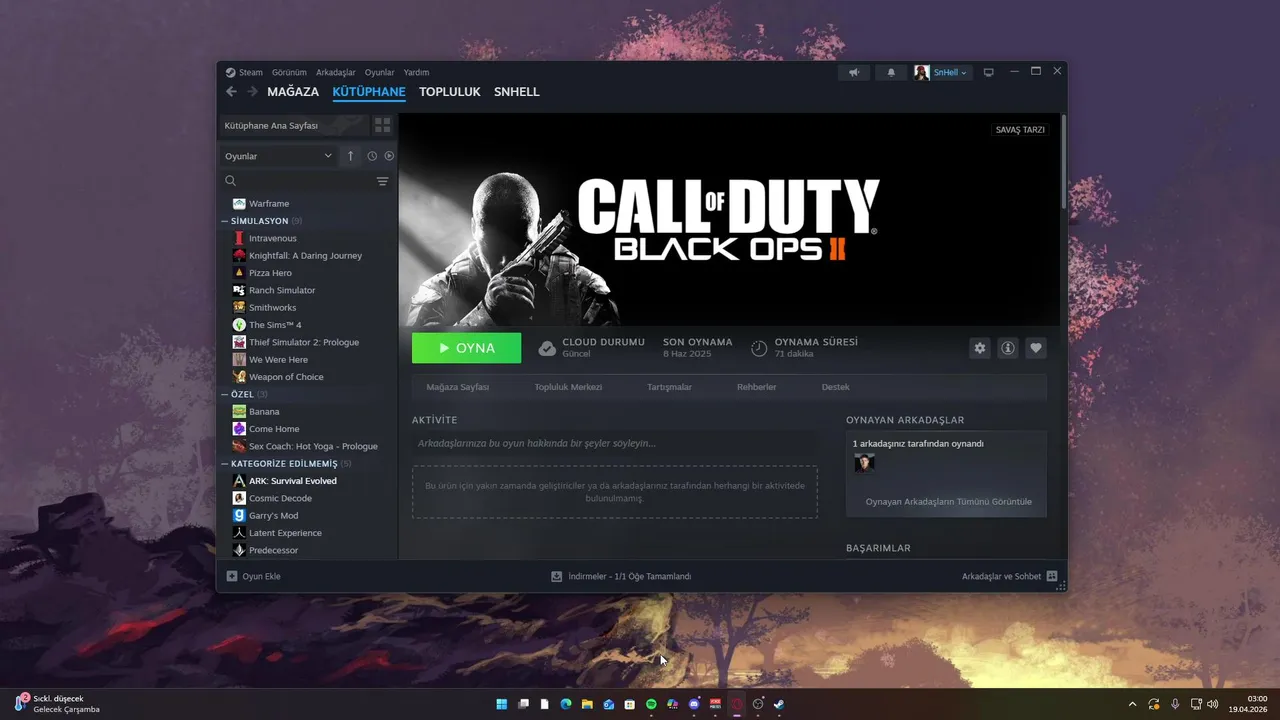Click the scroll-to-top arrow icon in the sidebar
The height and width of the screenshot is (720, 1280).
pos(350,156)
